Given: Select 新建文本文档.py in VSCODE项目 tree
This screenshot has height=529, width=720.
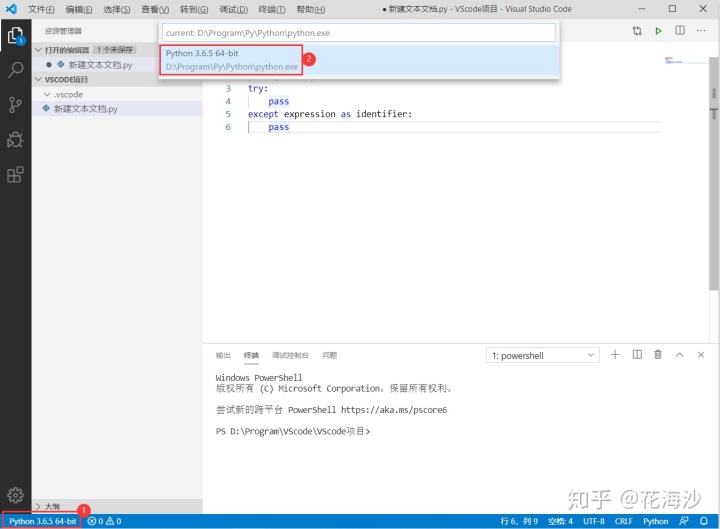Looking at the screenshot, I should click(x=85, y=109).
